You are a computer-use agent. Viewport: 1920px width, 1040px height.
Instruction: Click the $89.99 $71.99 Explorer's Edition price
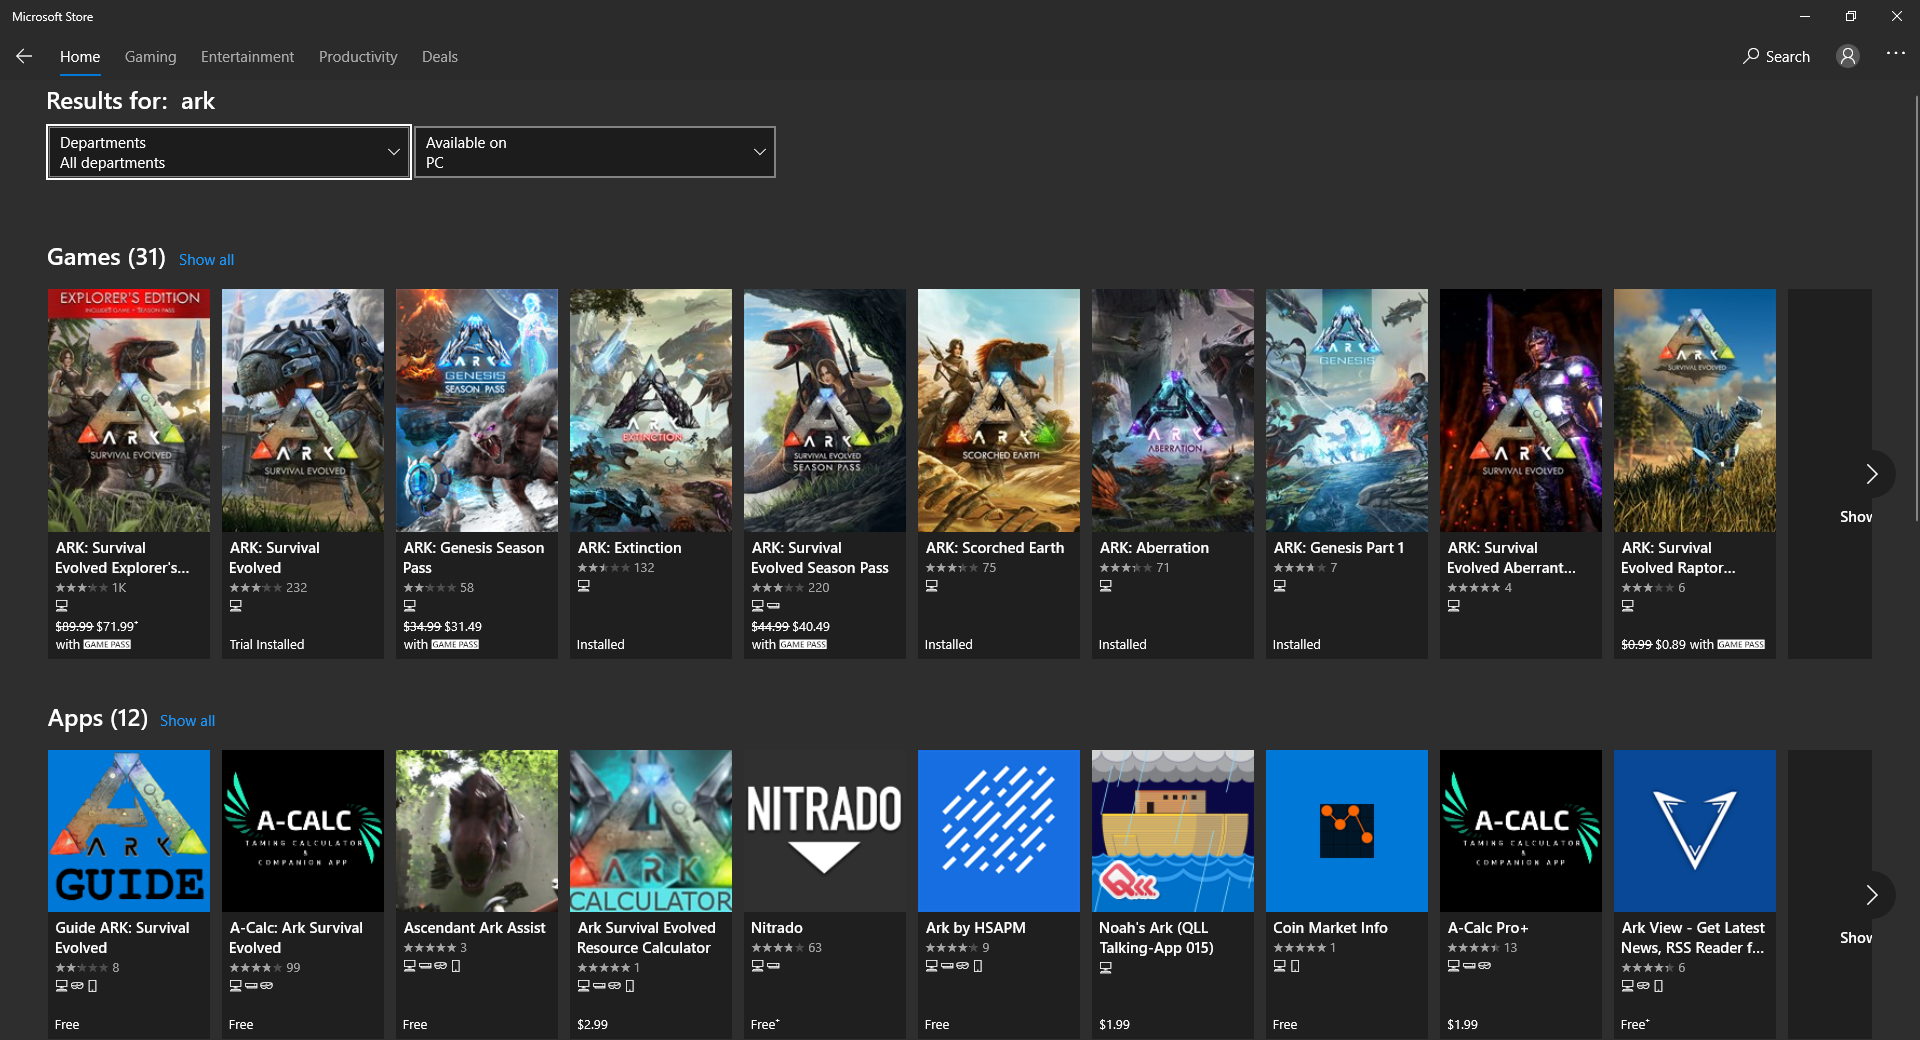[x=96, y=627]
